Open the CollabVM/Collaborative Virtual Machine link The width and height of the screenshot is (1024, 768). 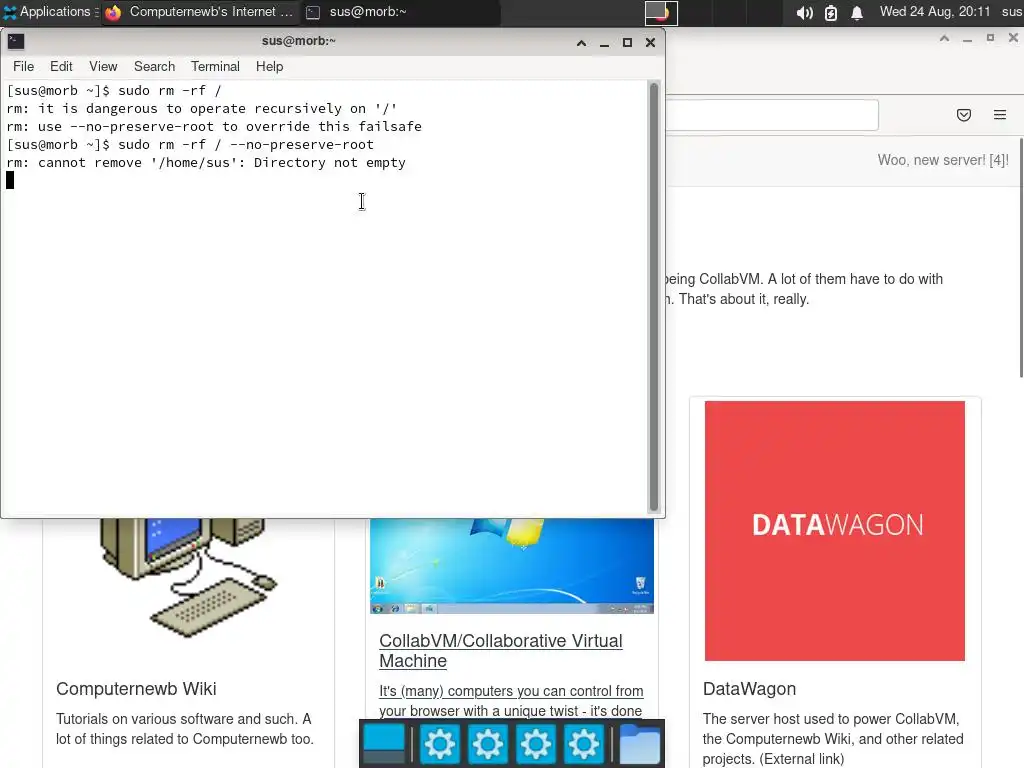[500, 650]
